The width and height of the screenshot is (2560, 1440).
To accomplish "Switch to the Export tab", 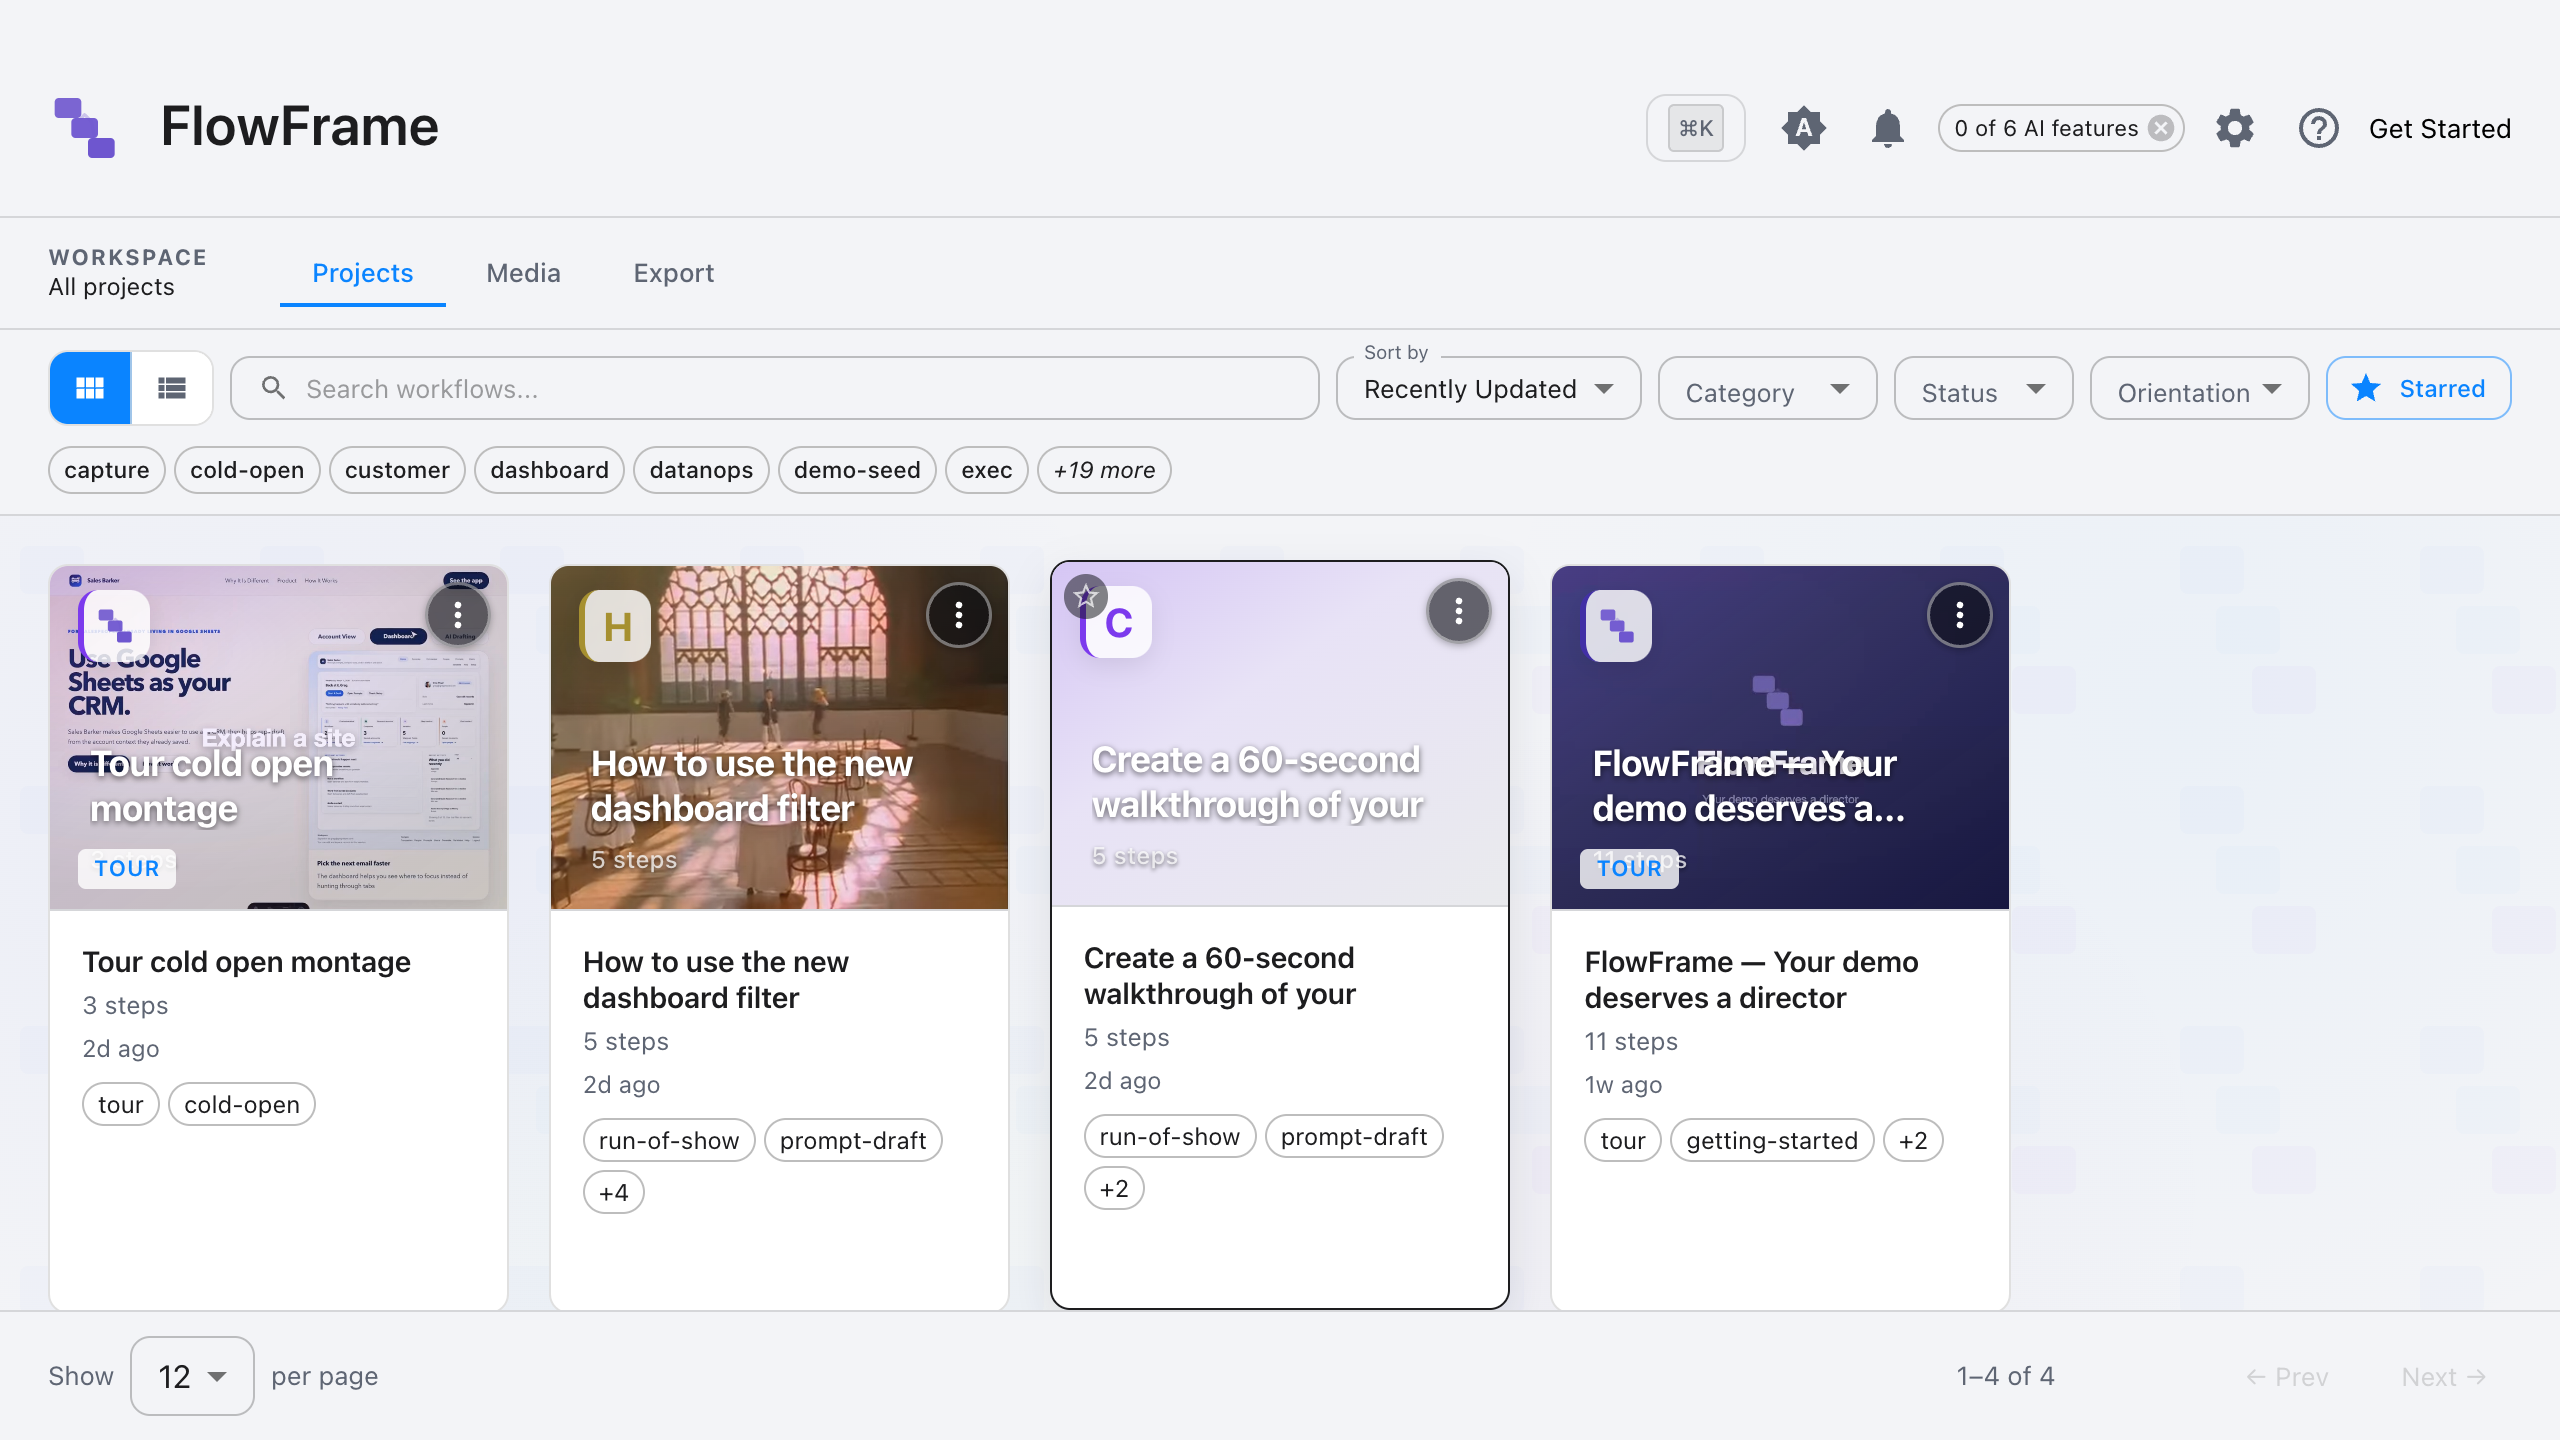I will click(x=673, y=273).
